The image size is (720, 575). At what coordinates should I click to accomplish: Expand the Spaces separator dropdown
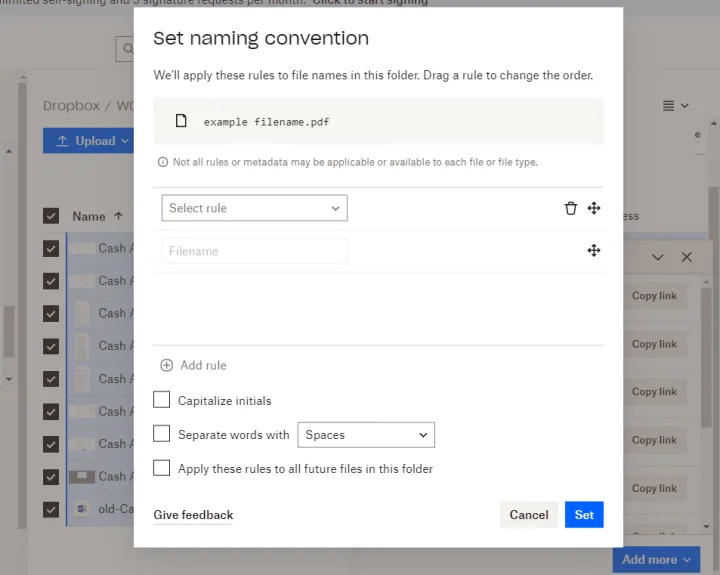[365, 435]
